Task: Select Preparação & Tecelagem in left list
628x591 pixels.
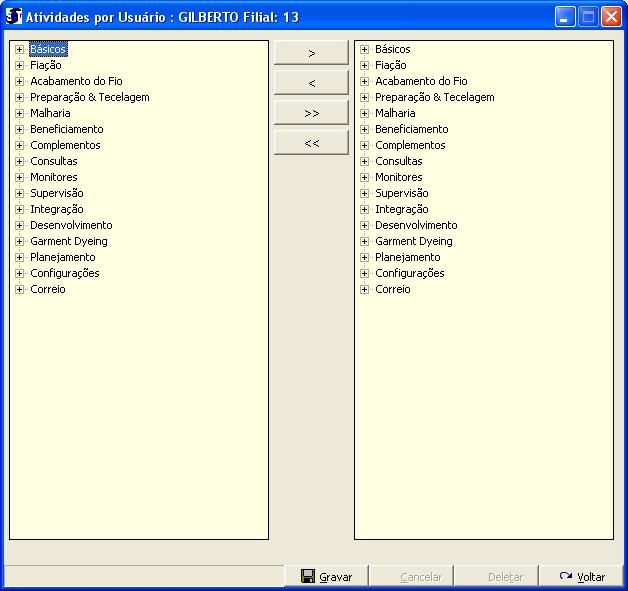Action: pyautogui.click(x=89, y=97)
